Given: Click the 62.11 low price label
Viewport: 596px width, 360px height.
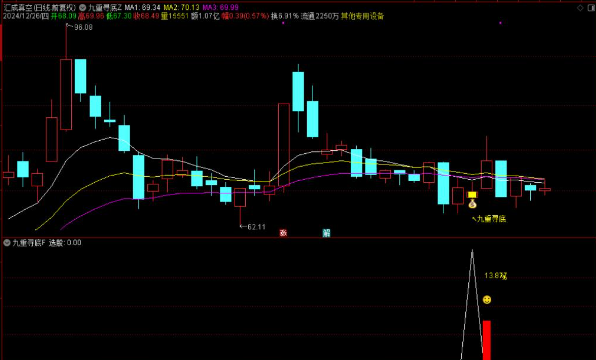Looking at the screenshot, I should (x=256, y=227).
